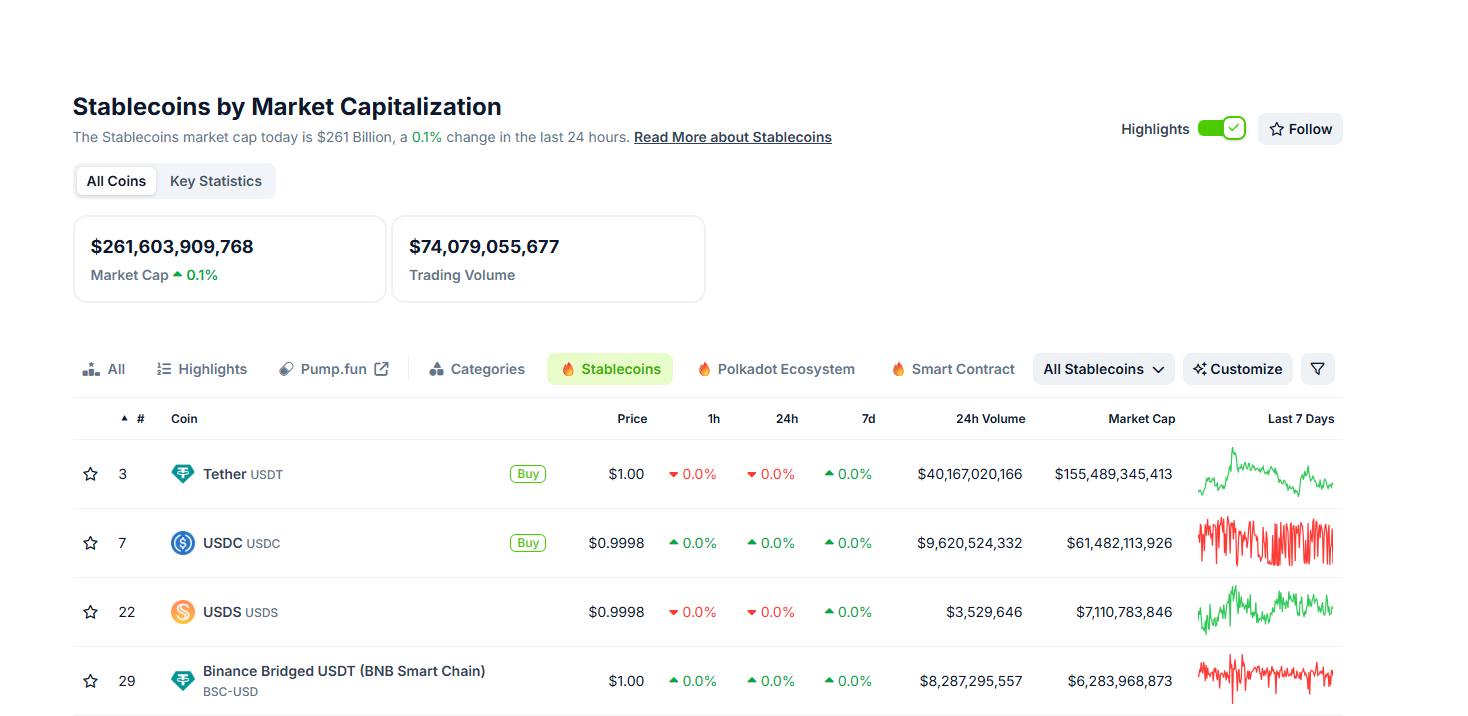Click the Tether coin logo icon

182,474
